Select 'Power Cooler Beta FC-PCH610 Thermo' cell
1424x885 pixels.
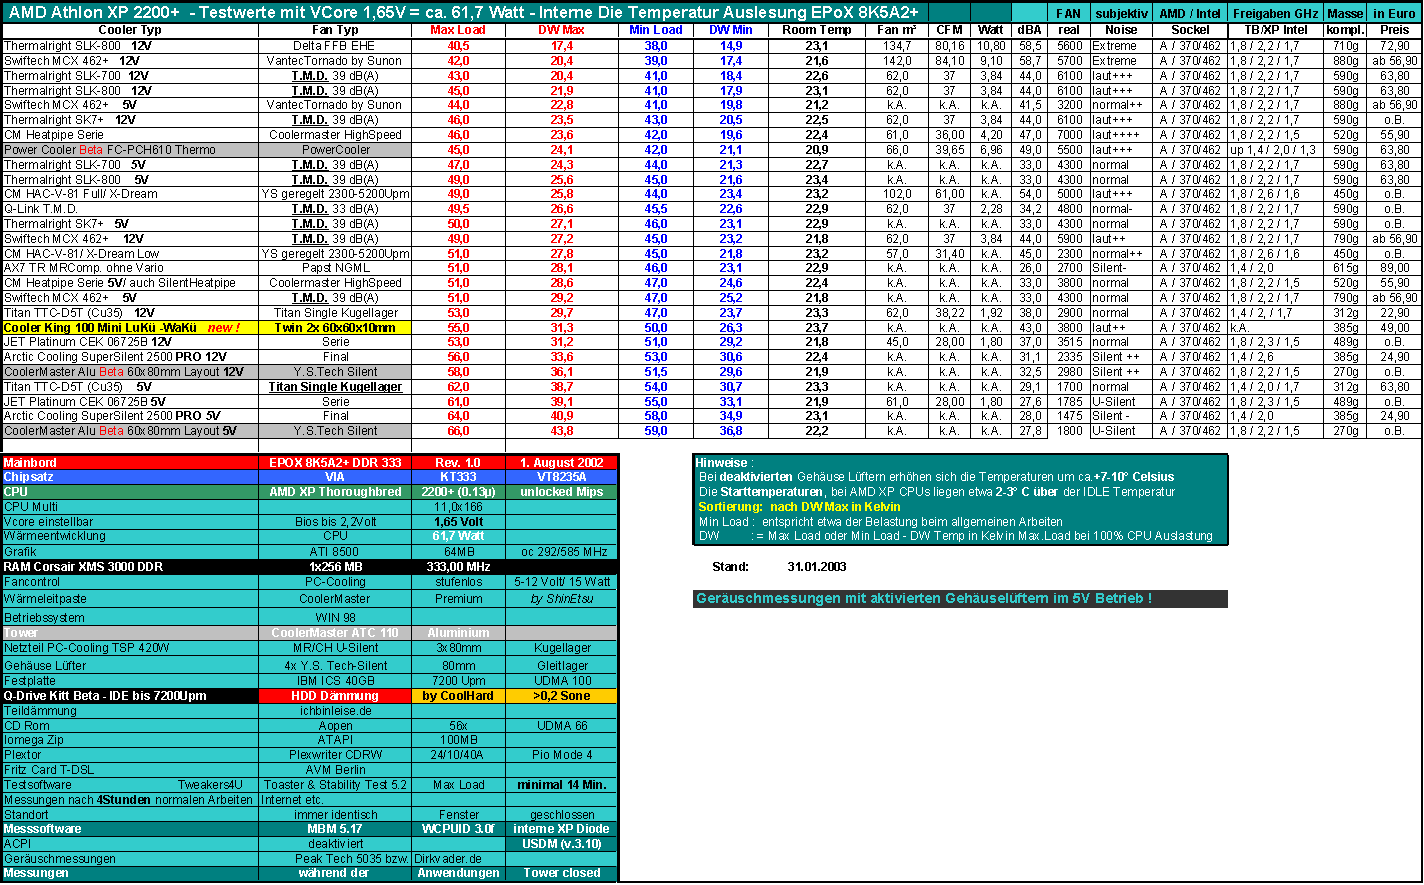click(130, 150)
